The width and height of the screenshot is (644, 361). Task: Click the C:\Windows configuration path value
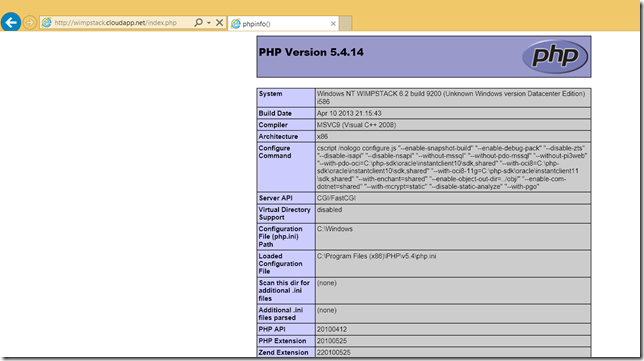(x=335, y=229)
